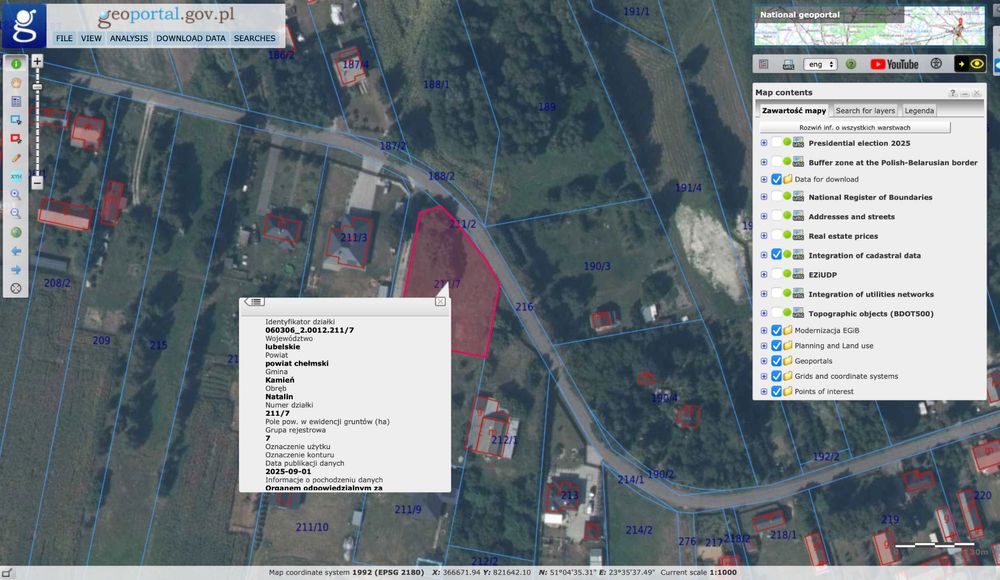Uncheck Planning and Land use checkbox

776,345
